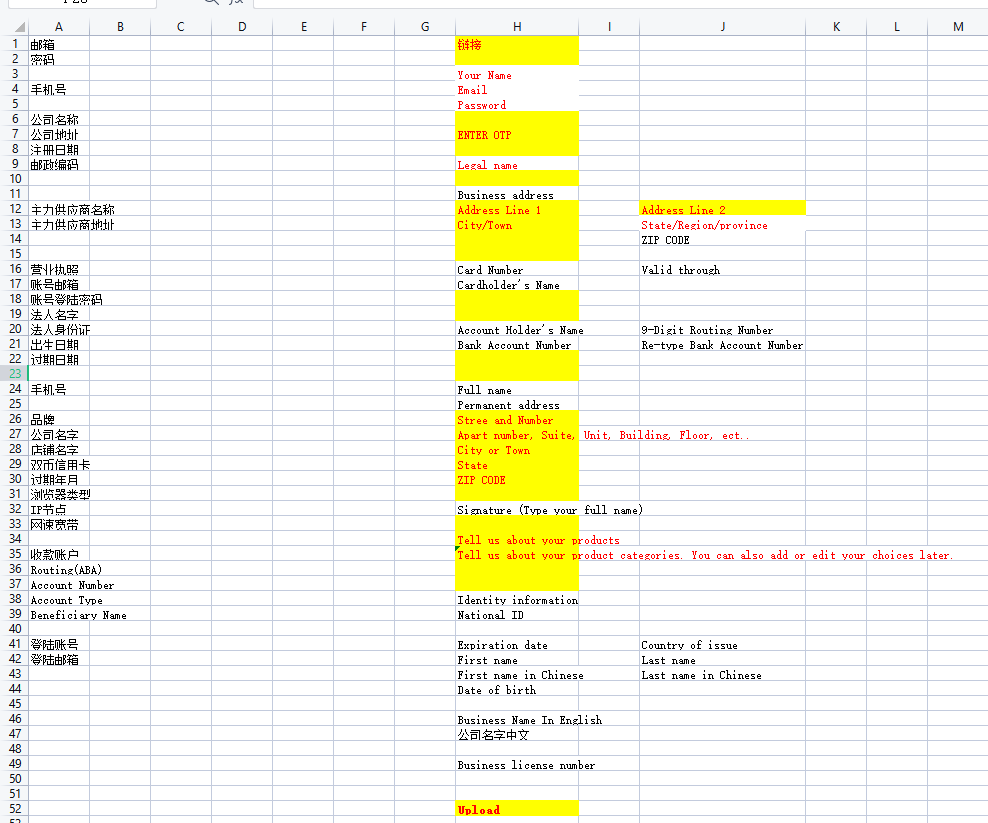Click the 'Business address' cell

click(517, 194)
